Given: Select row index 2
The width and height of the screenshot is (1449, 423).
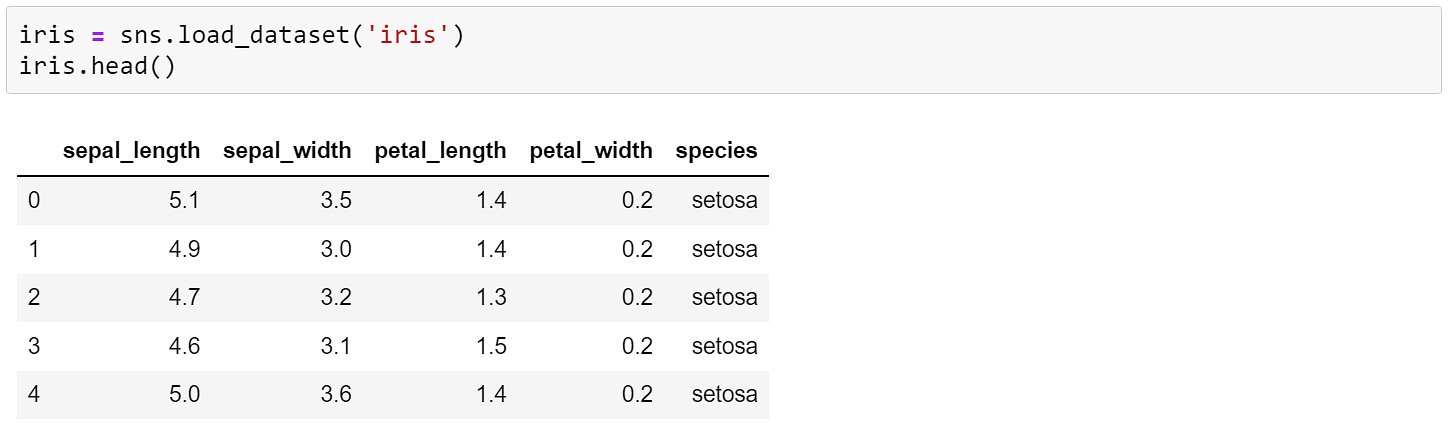Looking at the screenshot, I should click(x=34, y=297).
